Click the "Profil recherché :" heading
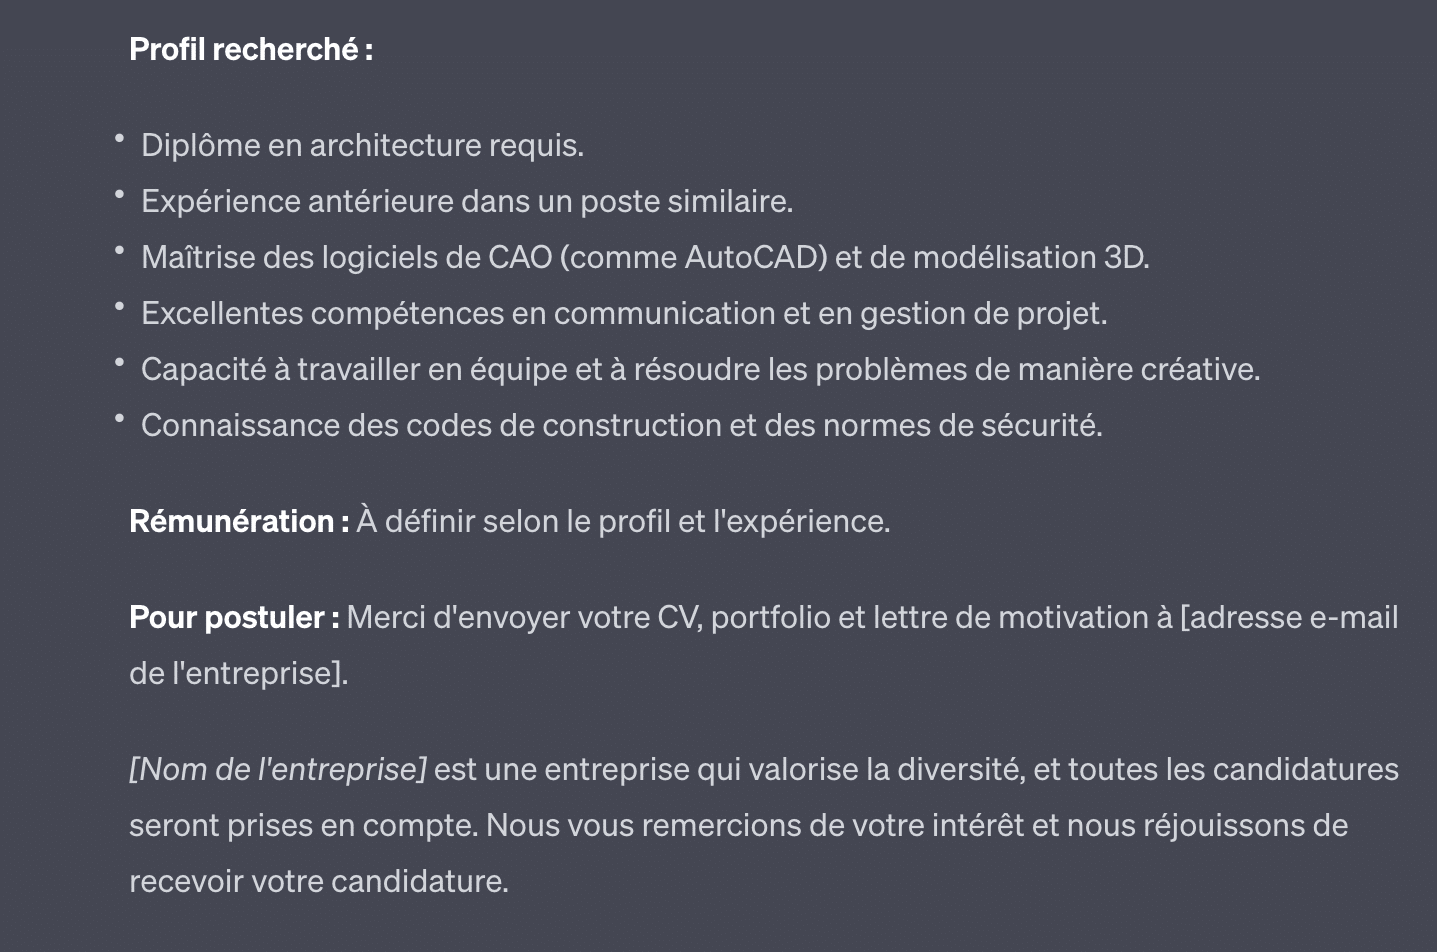Viewport: 1437px width, 952px height. click(x=251, y=49)
